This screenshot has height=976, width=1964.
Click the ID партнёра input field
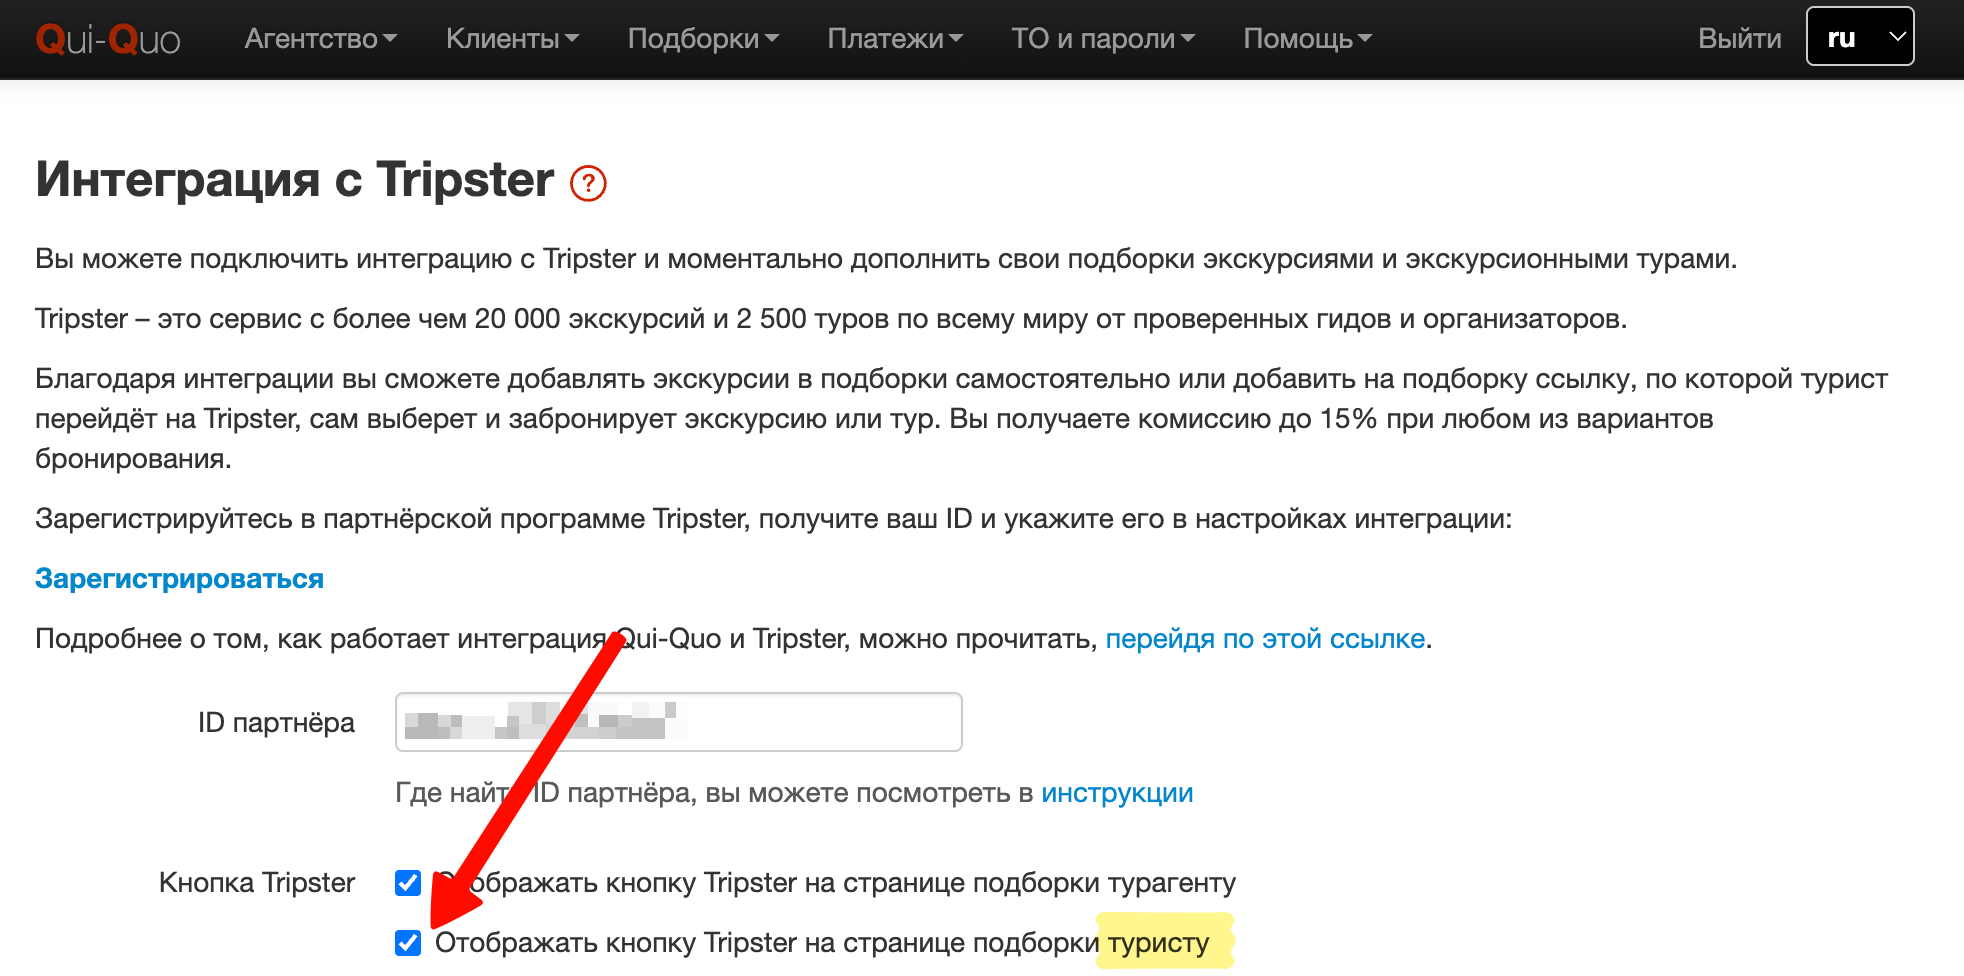(679, 722)
